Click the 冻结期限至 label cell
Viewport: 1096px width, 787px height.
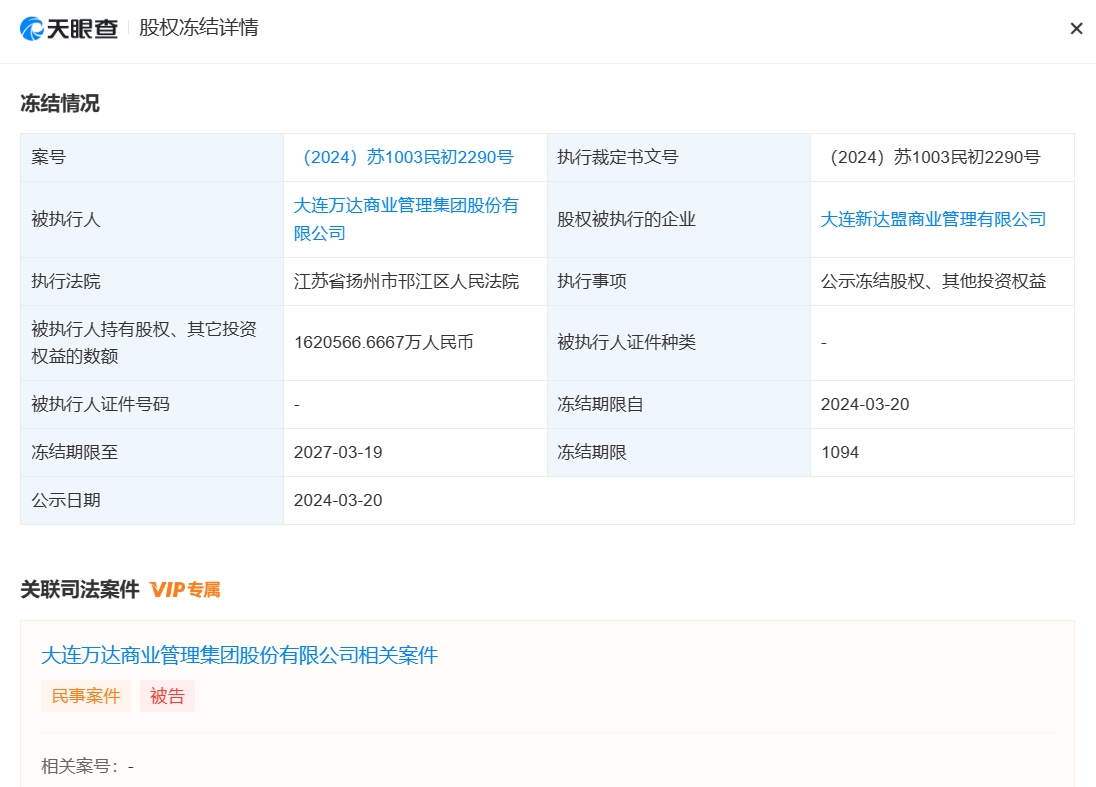point(152,452)
